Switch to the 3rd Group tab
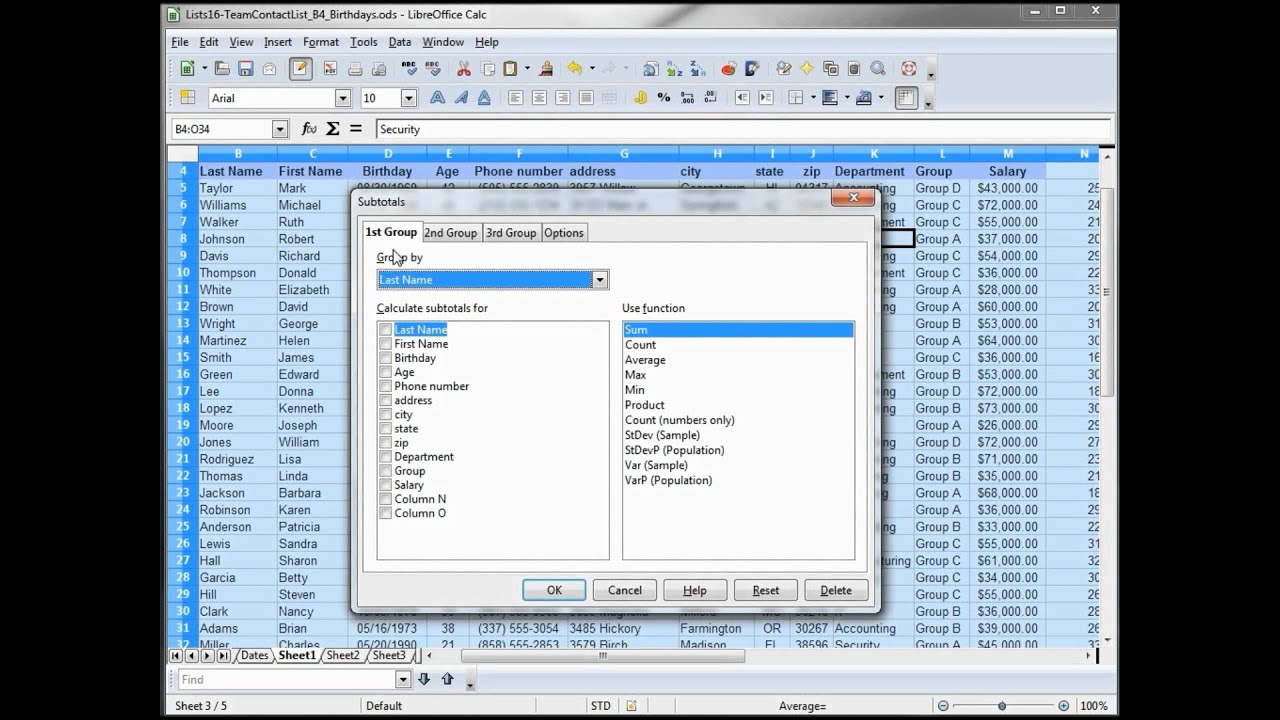The height and width of the screenshot is (720, 1280). coord(511,233)
